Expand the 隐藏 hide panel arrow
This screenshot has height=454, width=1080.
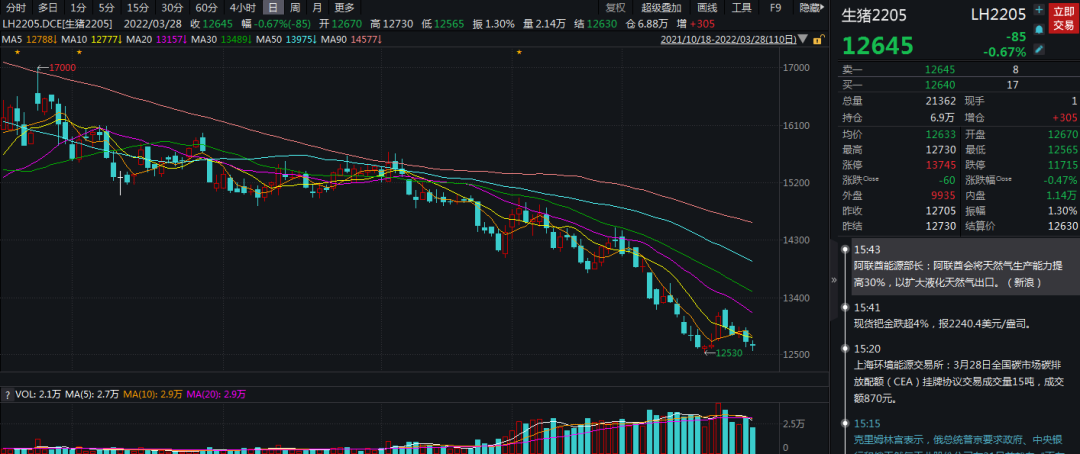point(812,8)
